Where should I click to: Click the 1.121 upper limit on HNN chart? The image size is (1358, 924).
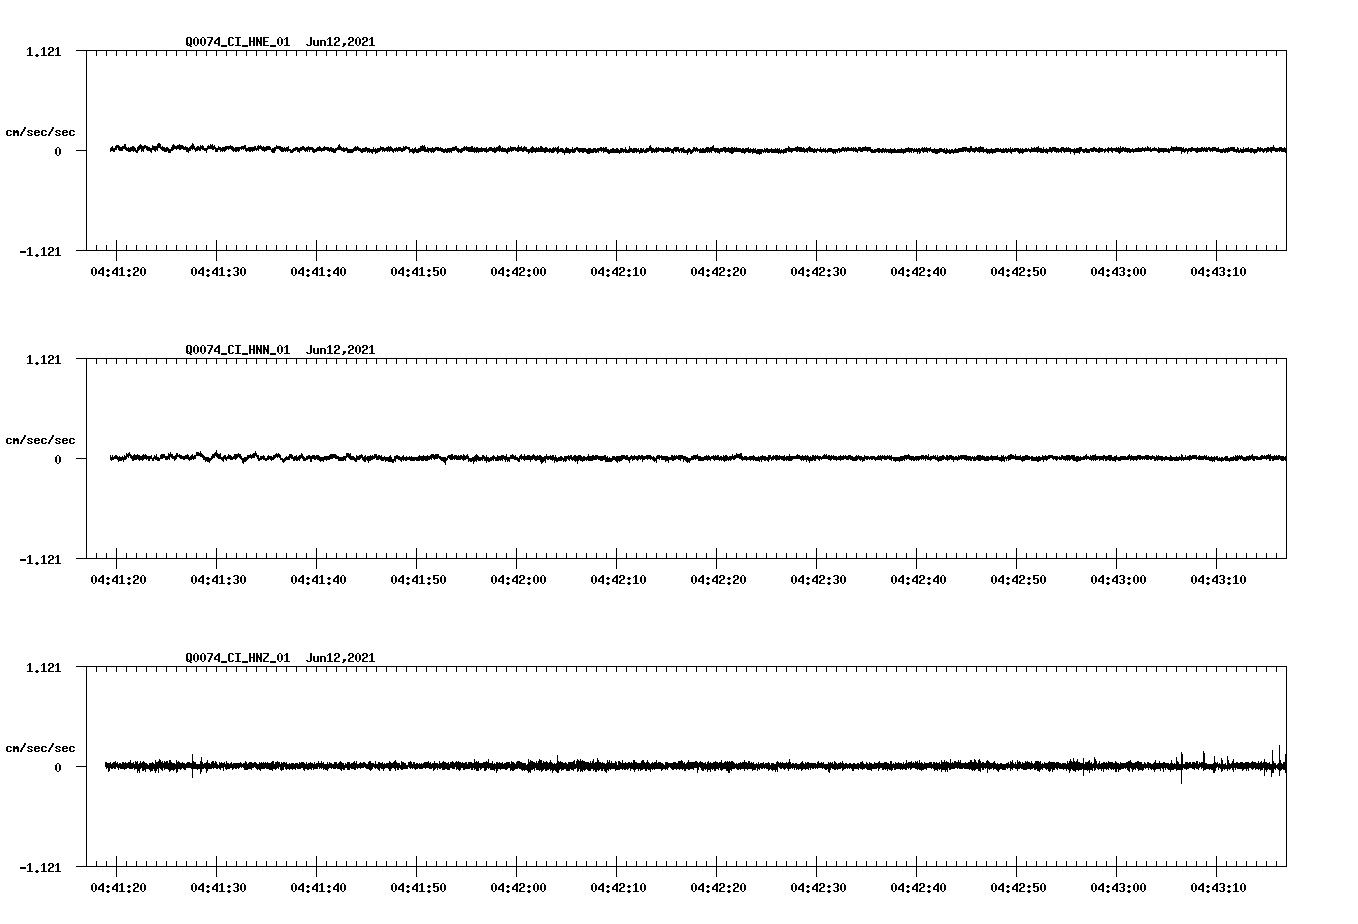click(x=44, y=359)
